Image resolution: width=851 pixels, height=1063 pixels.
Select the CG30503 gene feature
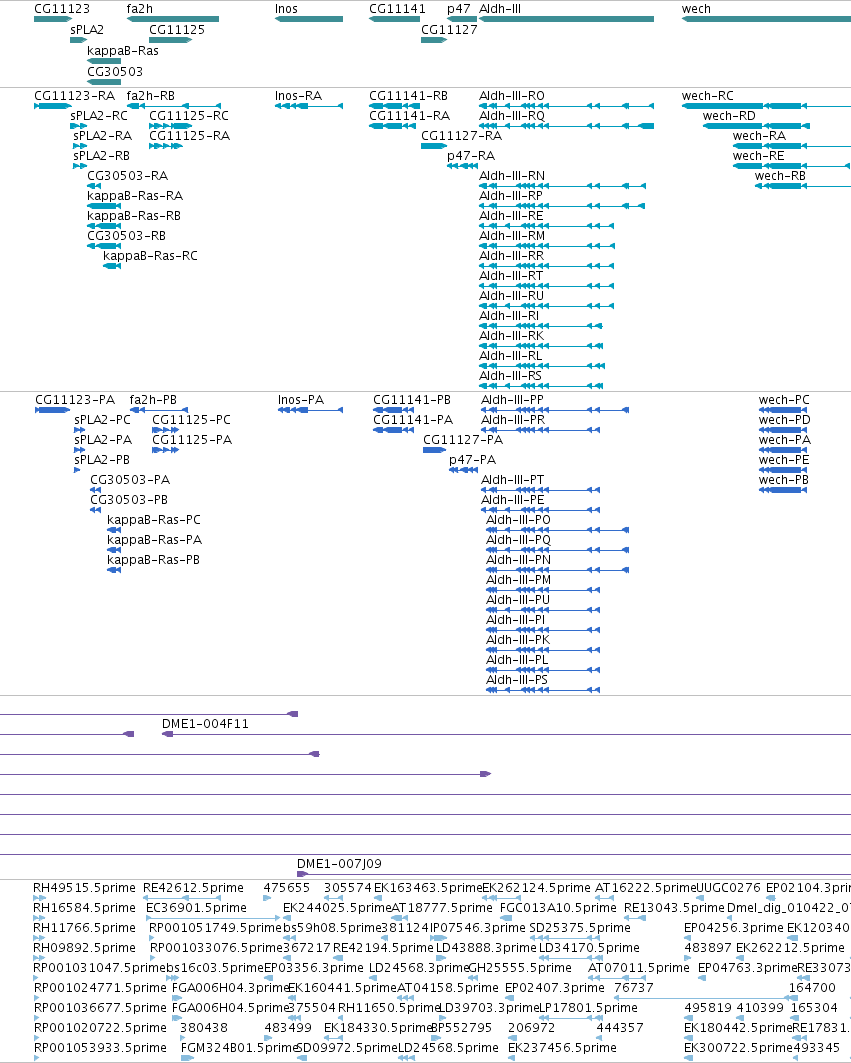pos(104,82)
